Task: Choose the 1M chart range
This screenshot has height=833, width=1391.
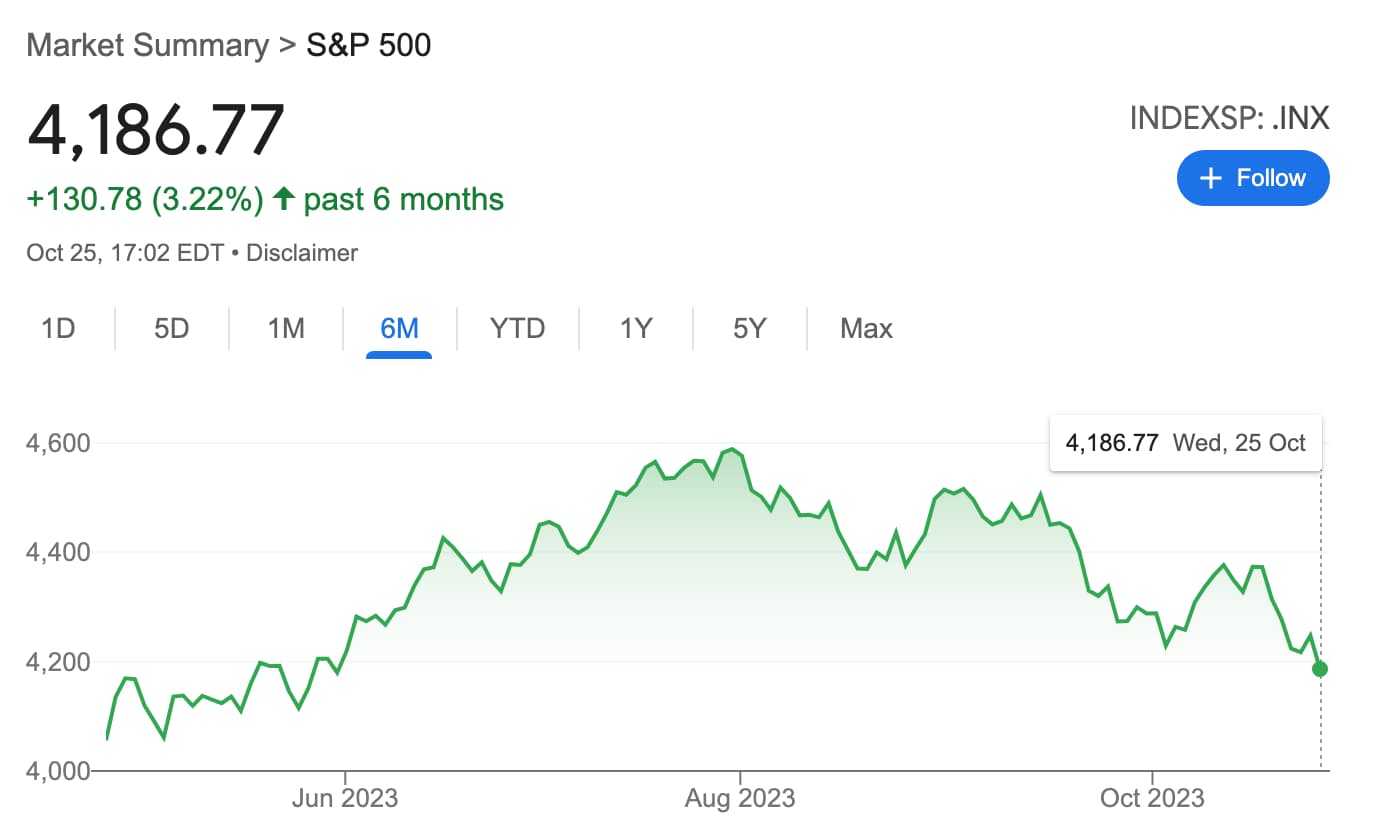Action: [286, 328]
